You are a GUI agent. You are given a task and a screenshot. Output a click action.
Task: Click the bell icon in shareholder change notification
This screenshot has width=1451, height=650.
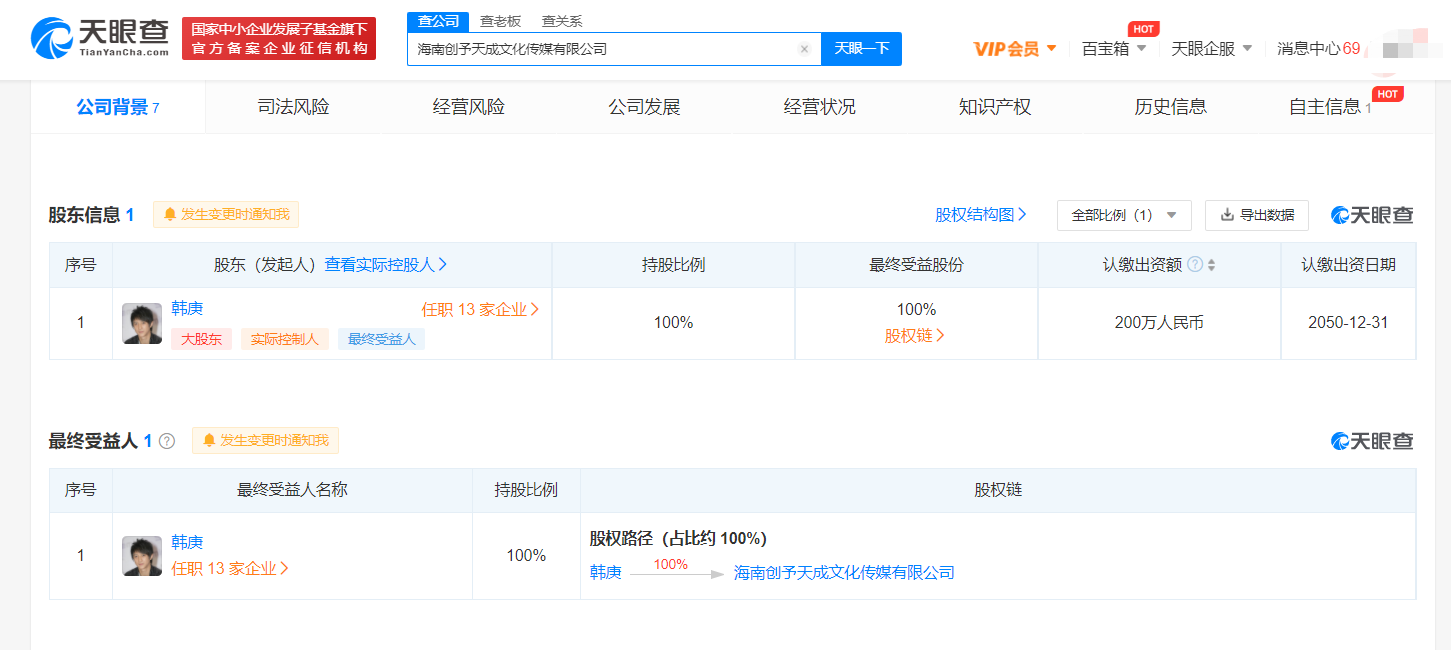click(x=170, y=214)
